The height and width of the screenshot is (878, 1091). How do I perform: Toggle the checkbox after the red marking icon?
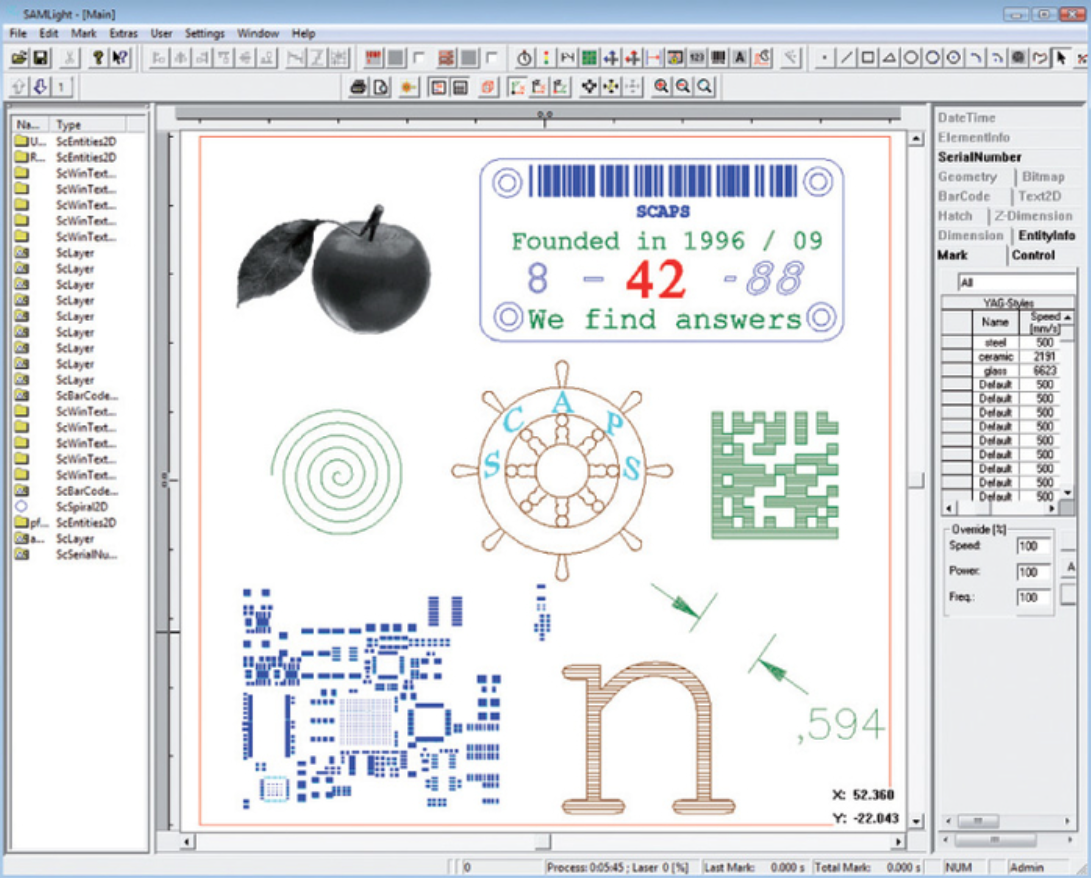(x=419, y=58)
